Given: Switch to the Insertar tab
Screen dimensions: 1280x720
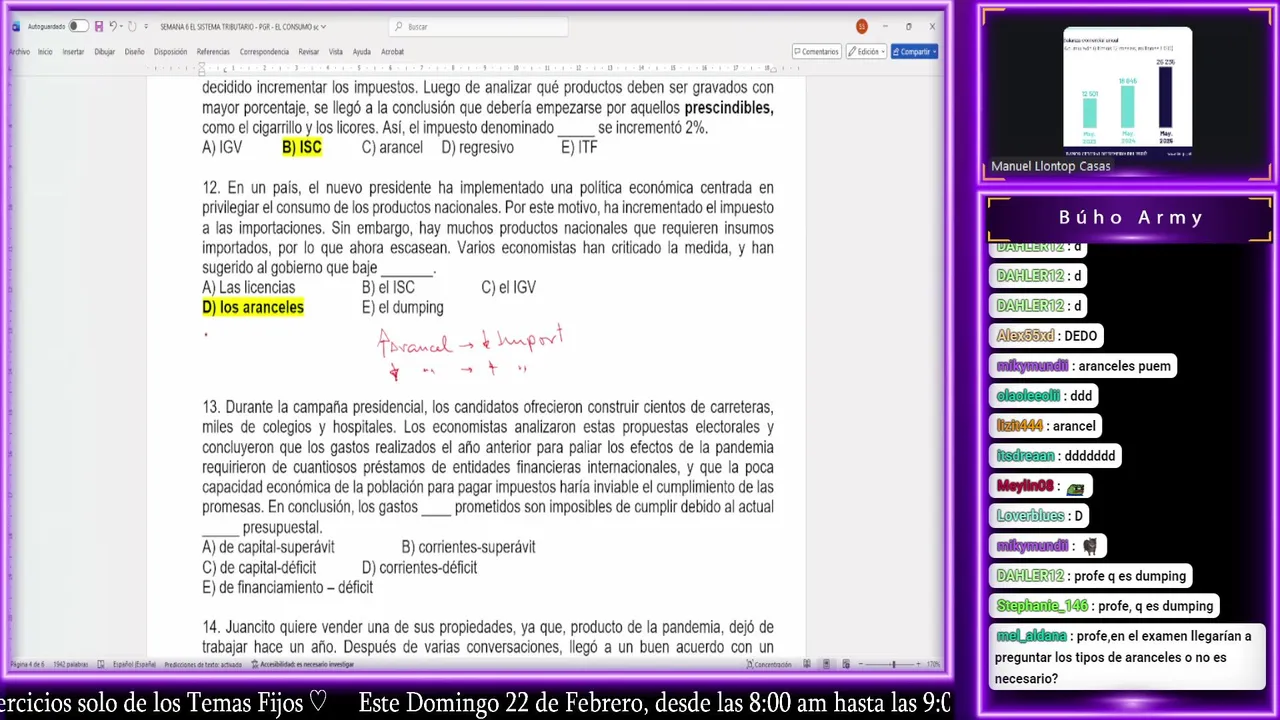Looking at the screenshot, I should pos(73,51).
